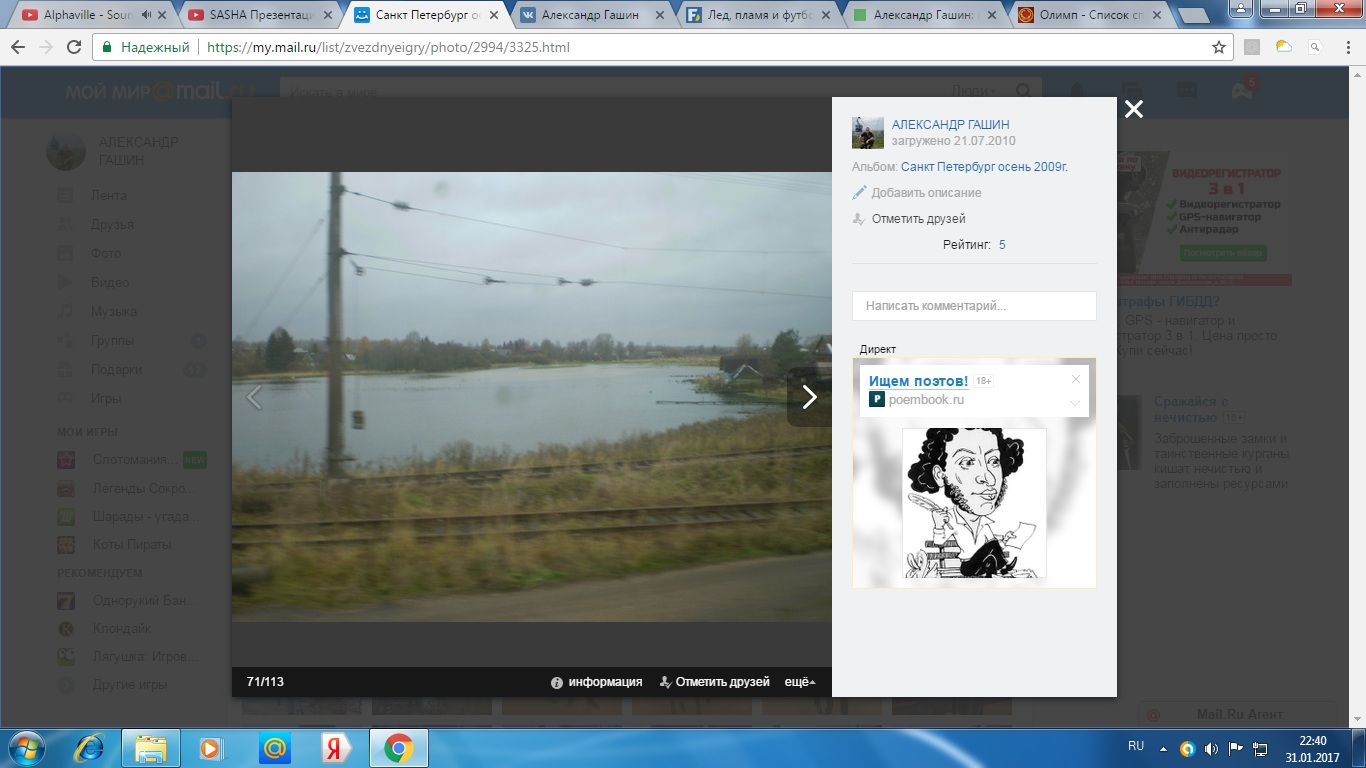Go back in browser history
The image size is (1366, 768).
18,47
